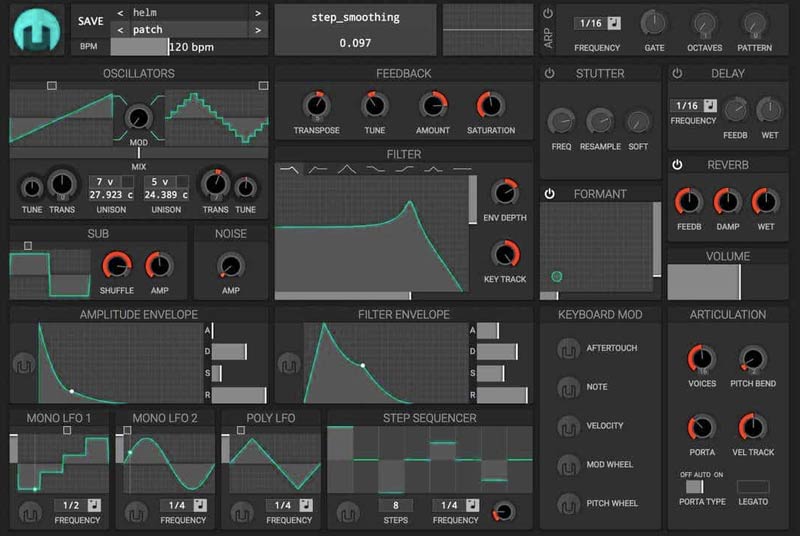The image size is (800, 536).
Task: Enable the ARP power button
Action: click(x=548, y=13)
